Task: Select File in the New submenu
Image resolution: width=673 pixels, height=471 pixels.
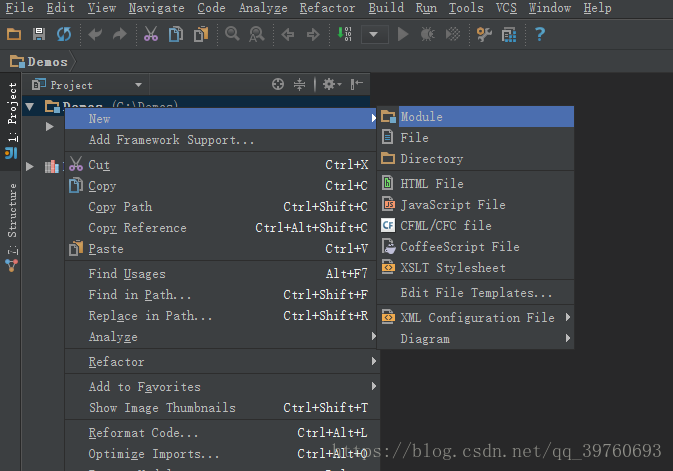Action: (x=475, y=138)
